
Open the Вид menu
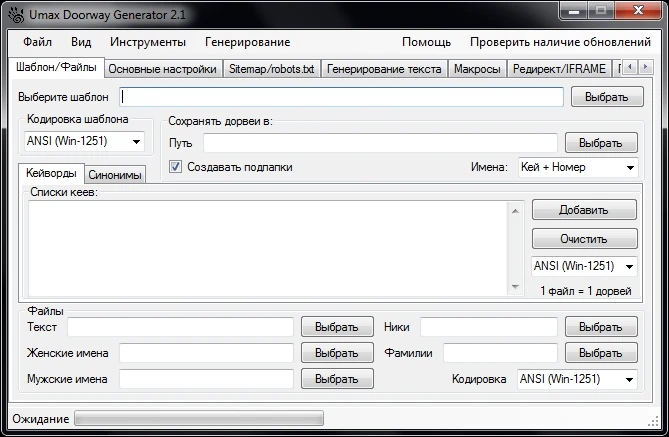tap(81, 42)
